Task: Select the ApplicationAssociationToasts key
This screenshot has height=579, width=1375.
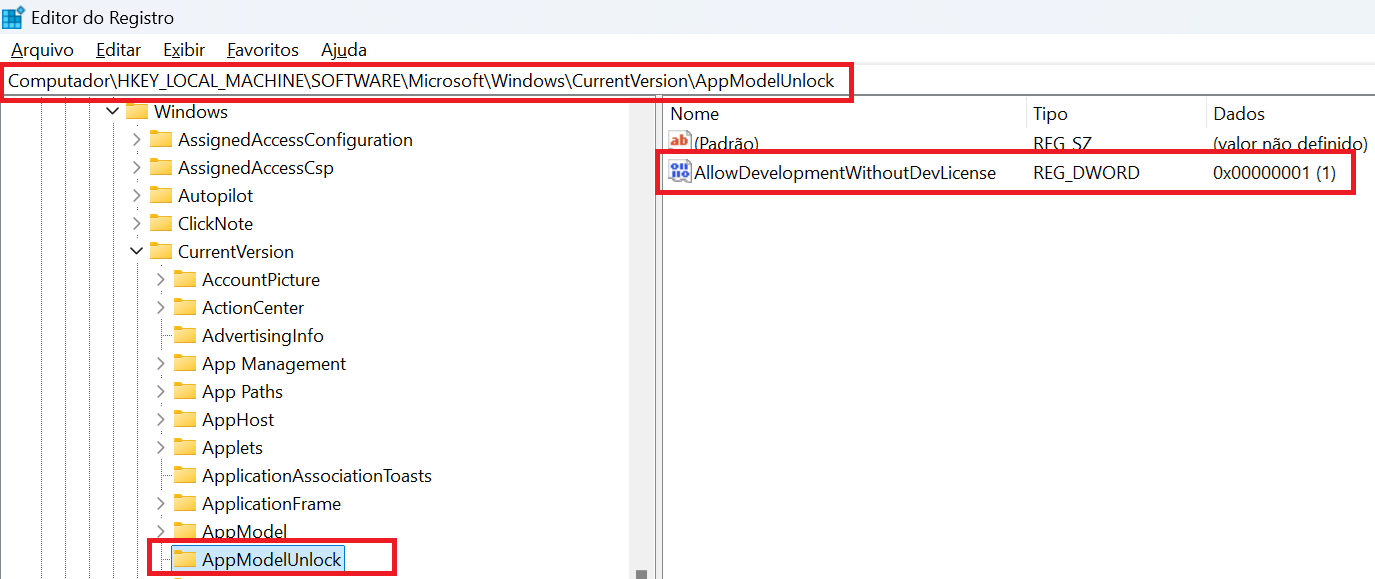Action: [x=317, y=476]
